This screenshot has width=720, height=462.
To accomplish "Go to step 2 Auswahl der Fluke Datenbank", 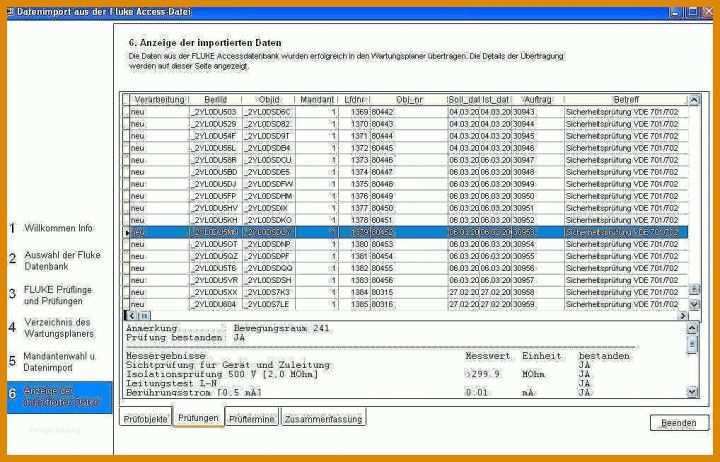I will (55, 260).
